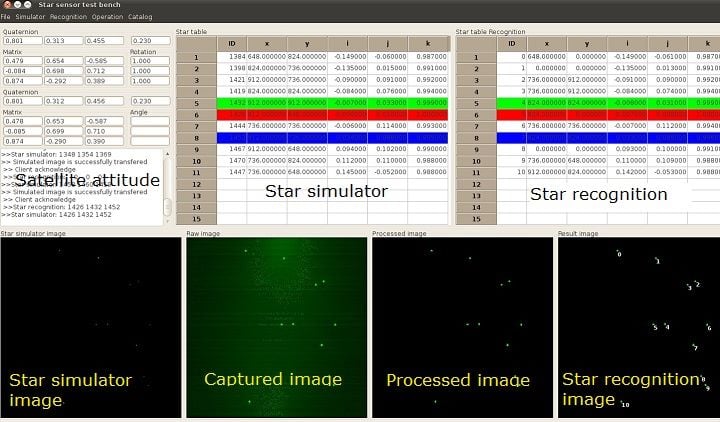The height and width of the screenshot is (422, 720).
Task: Open the Recognition menu
Action: click(x=68, y=17)
